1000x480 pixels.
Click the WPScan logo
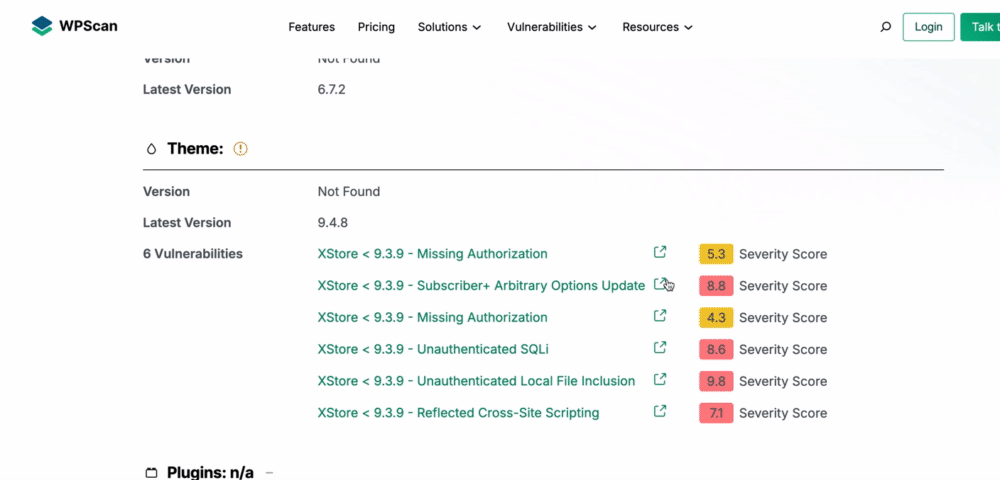tap(75, 26)
